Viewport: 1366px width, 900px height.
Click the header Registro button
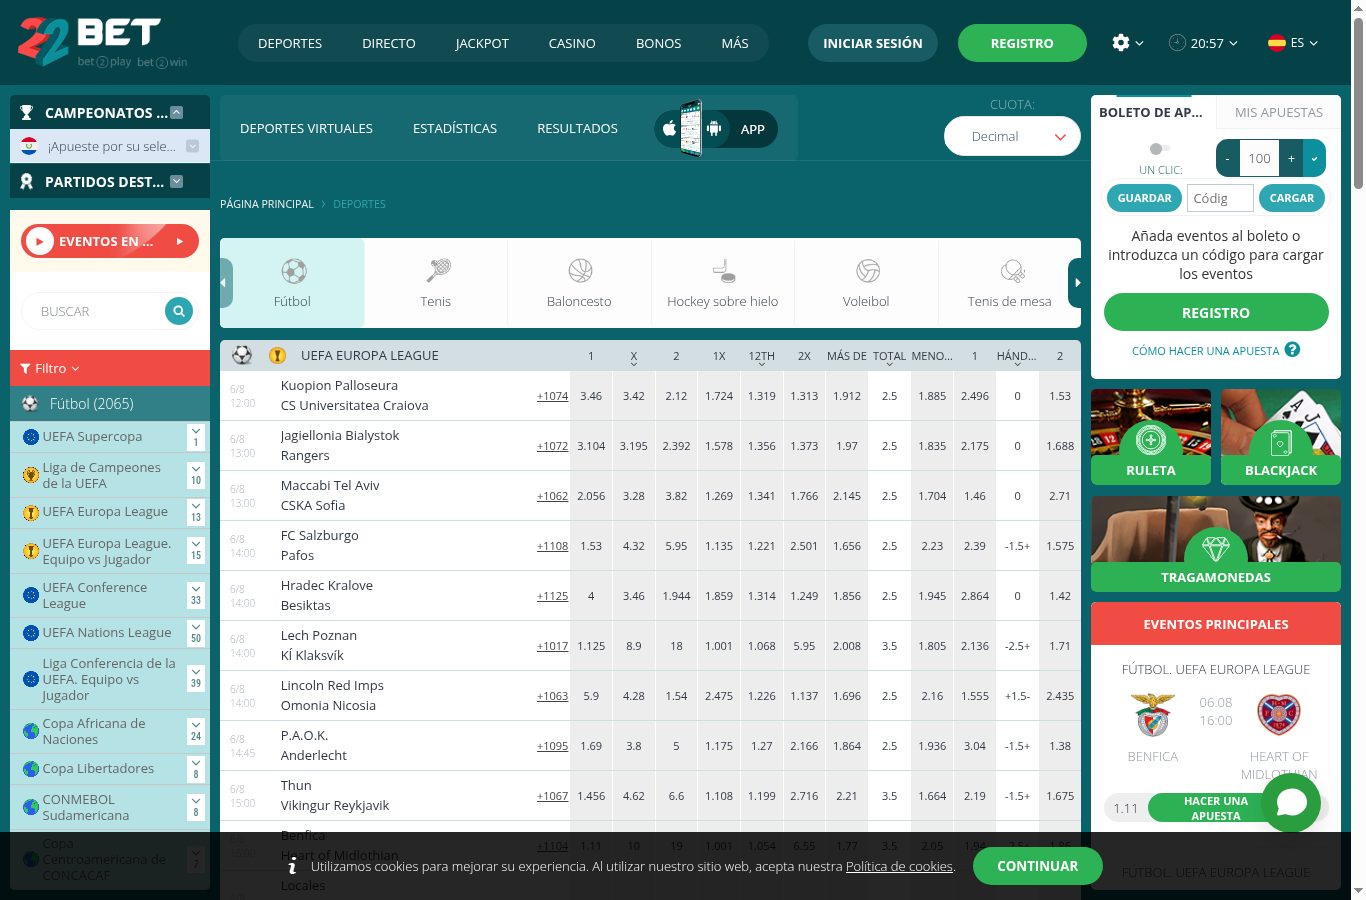point(1022,43)
